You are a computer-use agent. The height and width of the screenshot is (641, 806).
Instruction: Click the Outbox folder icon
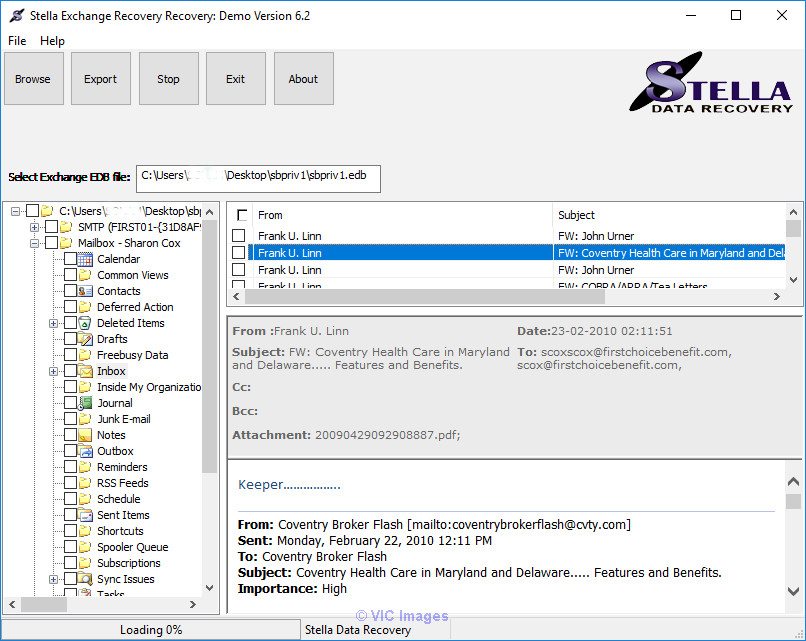[85, 451]
